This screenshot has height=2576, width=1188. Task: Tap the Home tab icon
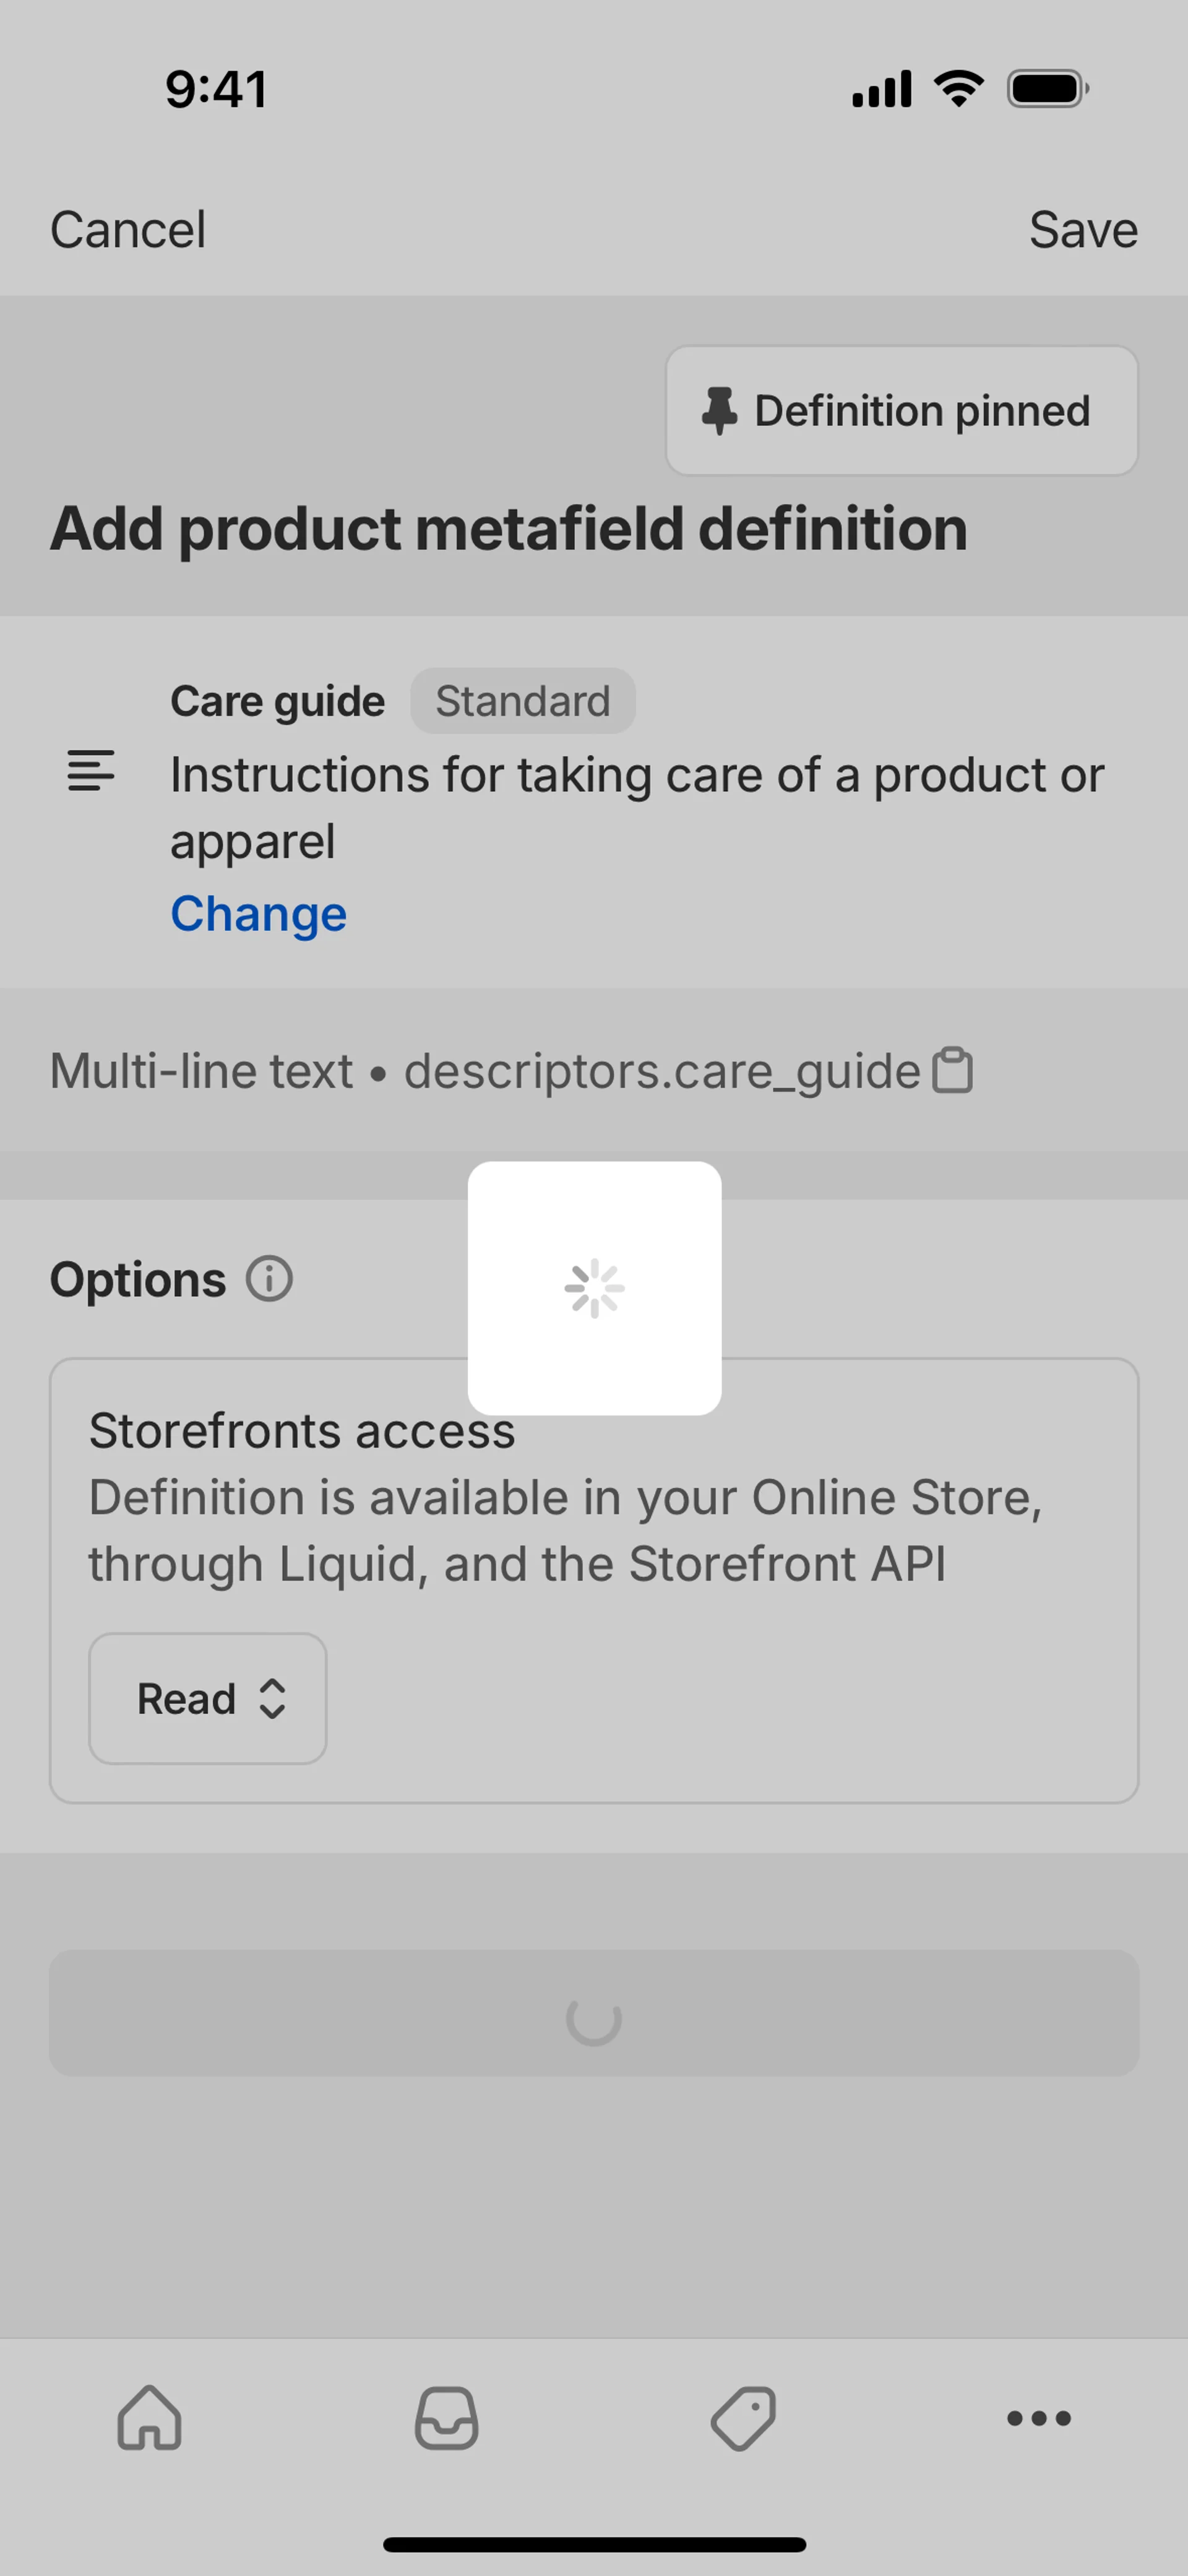click(x=149, y=2418)
